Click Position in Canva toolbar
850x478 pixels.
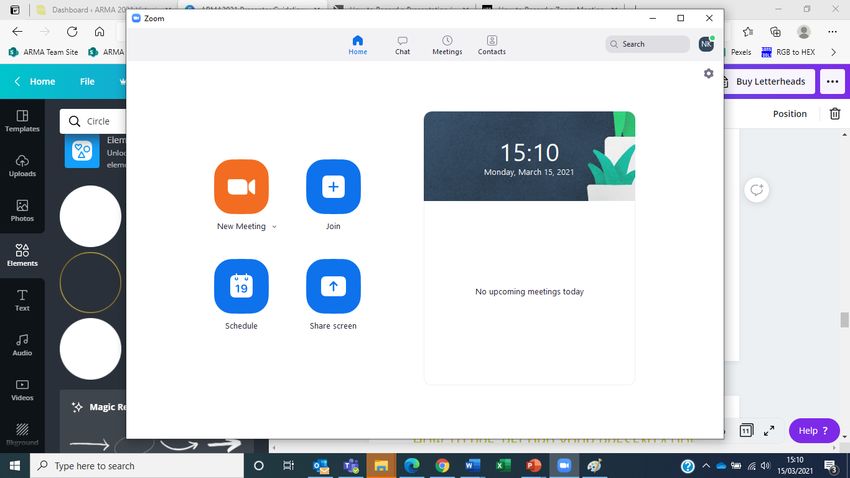[x=789, y=114]
